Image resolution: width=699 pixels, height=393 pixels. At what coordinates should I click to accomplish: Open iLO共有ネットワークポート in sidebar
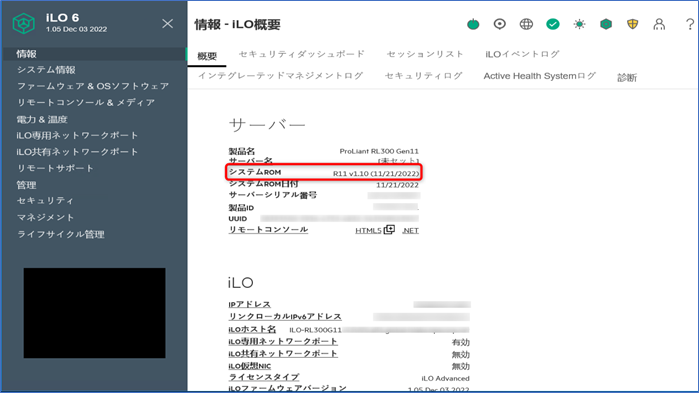coord(77,152)
